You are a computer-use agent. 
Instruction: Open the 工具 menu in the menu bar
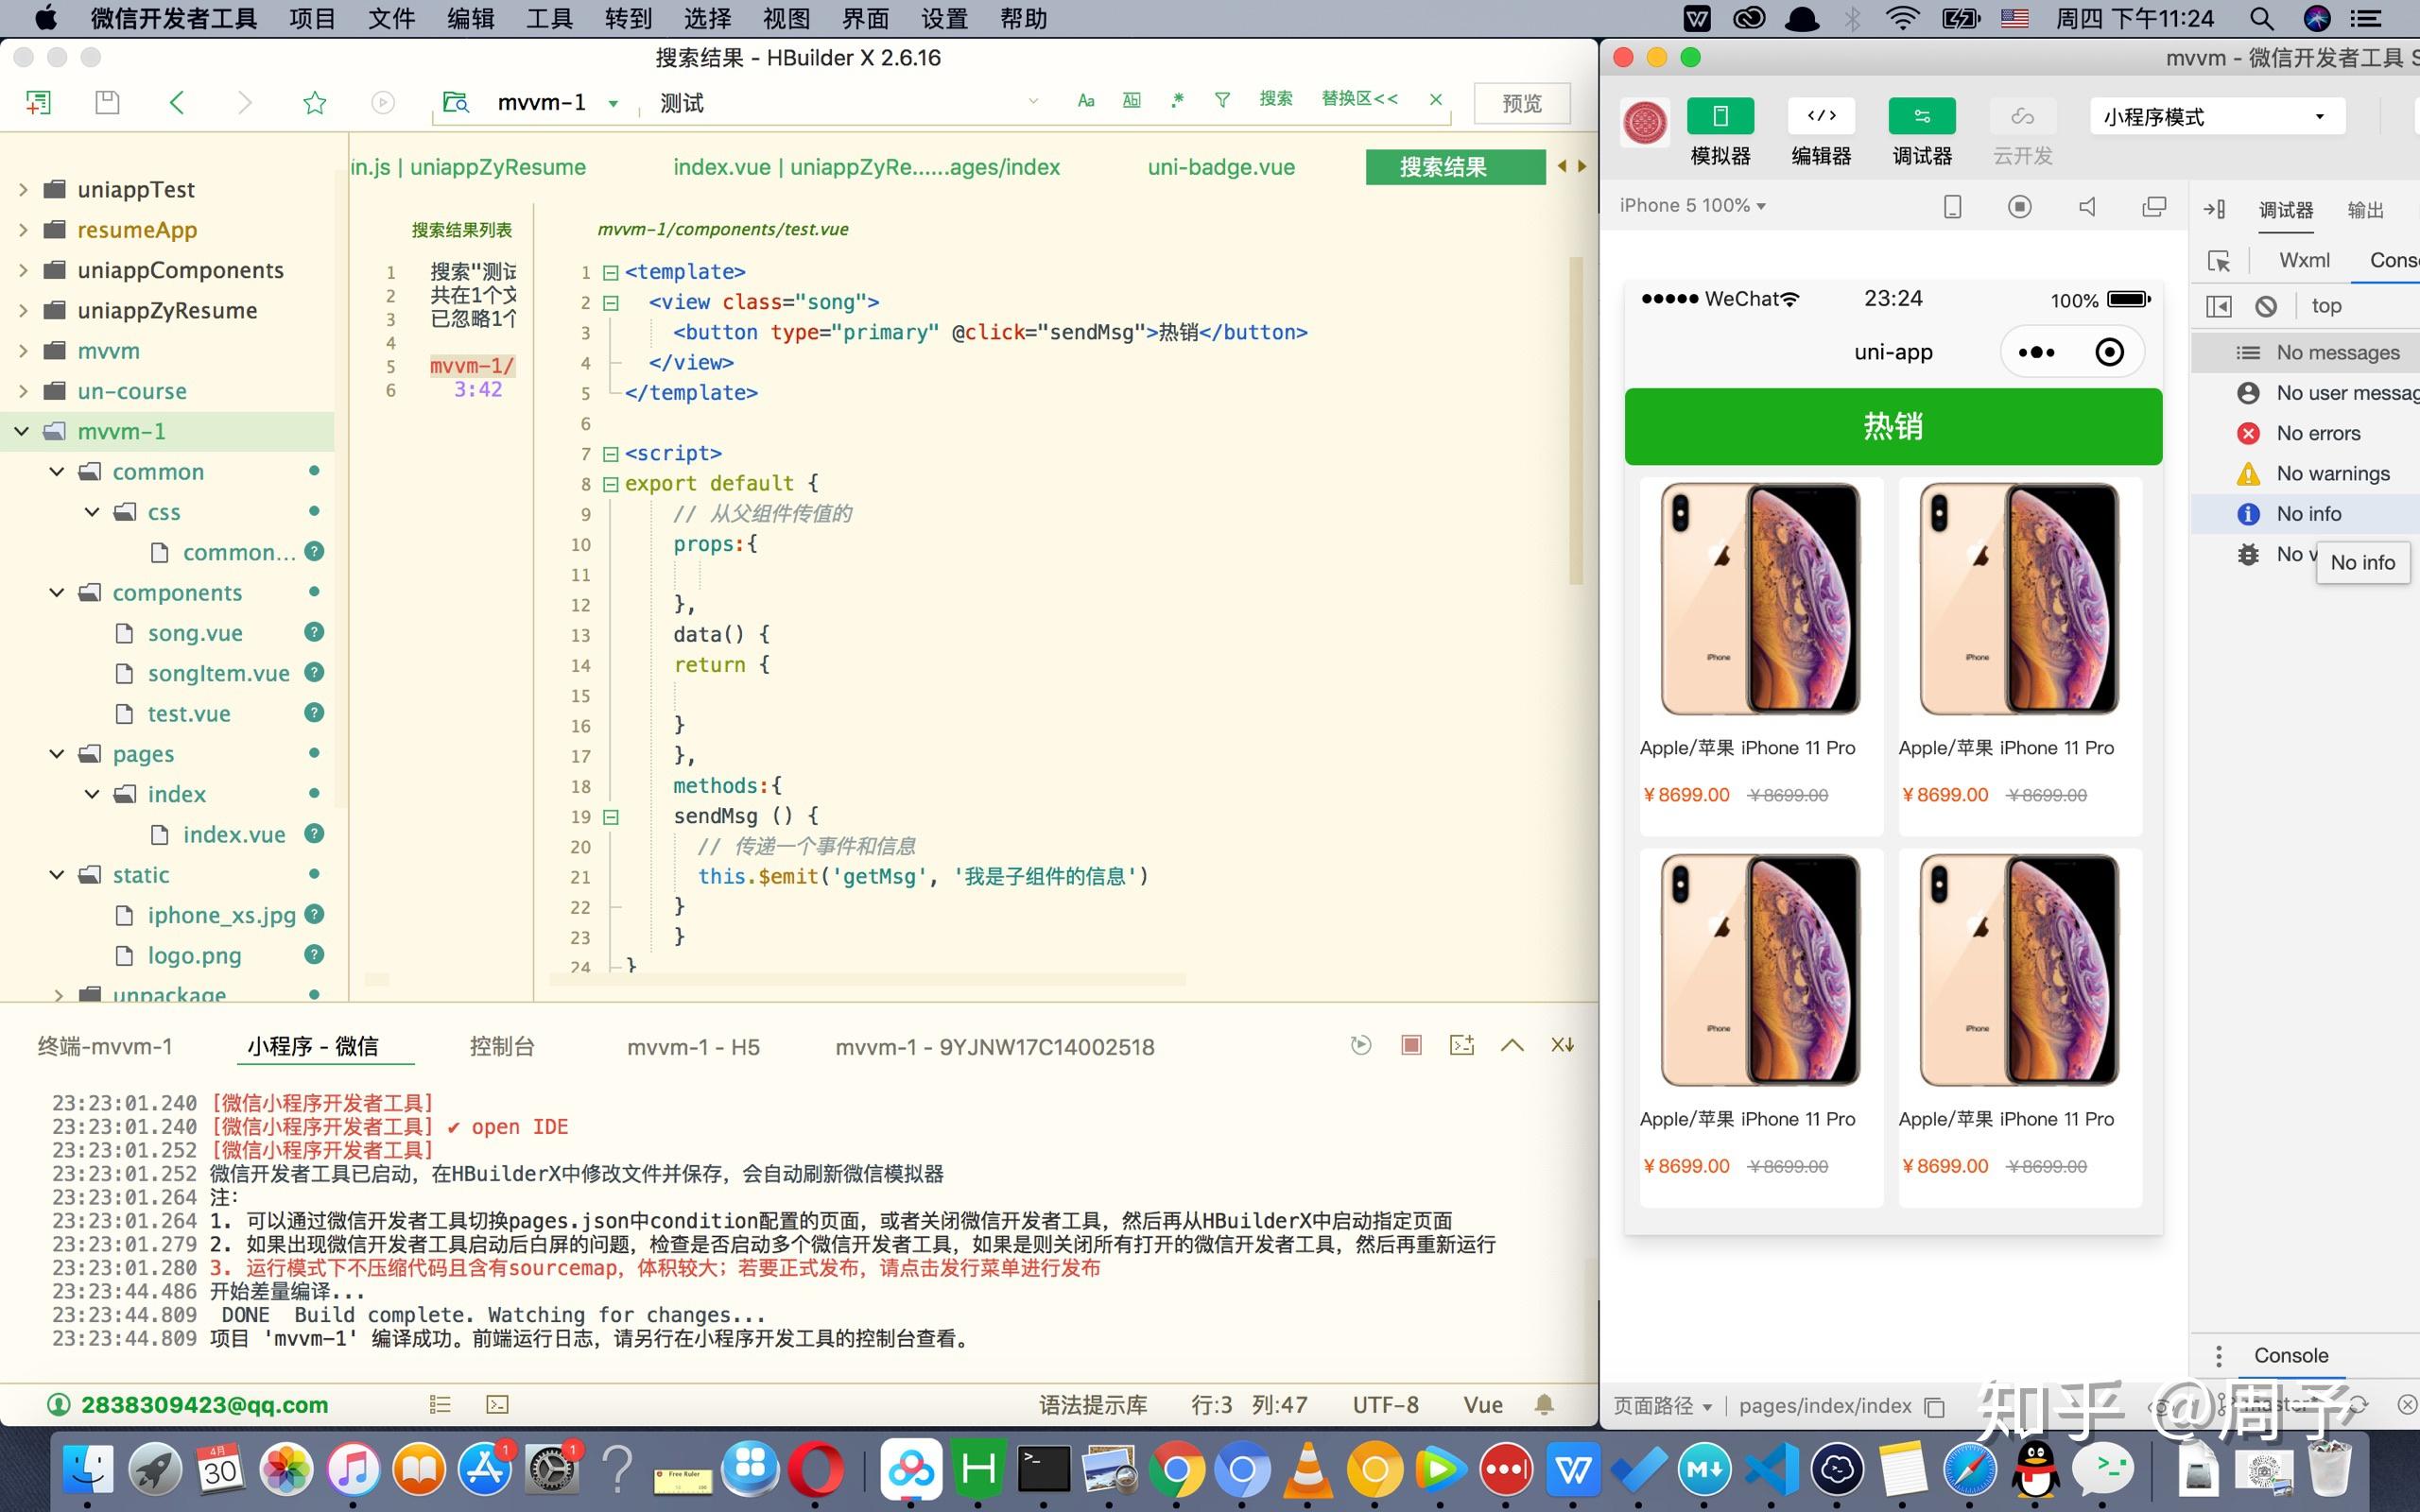tap(549, 19)
